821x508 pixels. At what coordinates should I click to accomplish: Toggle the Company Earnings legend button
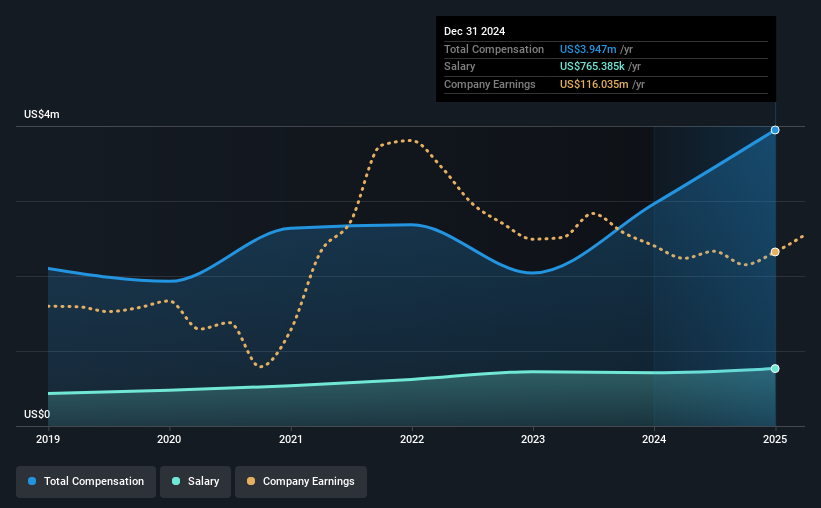(301, 481)
